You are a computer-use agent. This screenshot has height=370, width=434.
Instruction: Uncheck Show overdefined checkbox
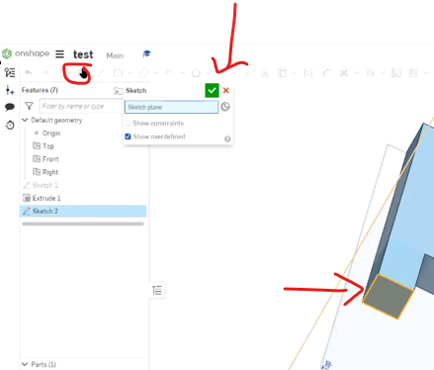click(128, 137)
